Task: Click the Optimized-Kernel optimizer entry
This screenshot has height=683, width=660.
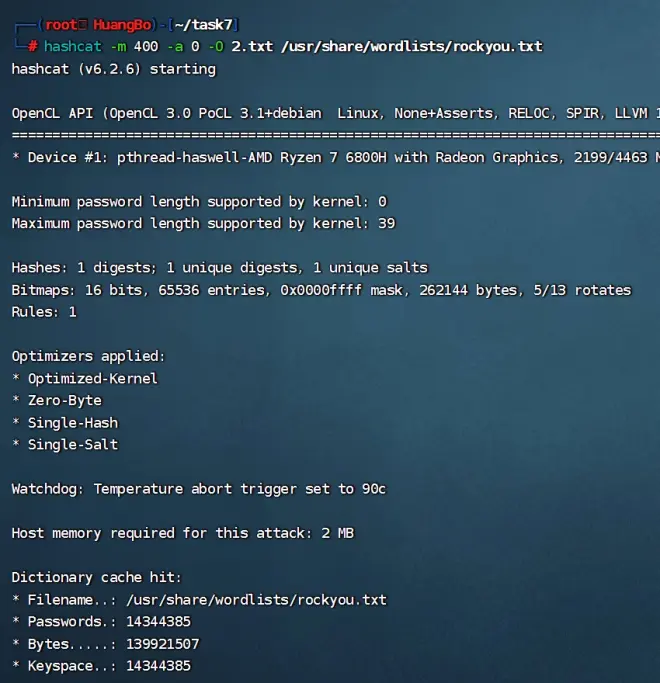Action: tap(92, 378)
